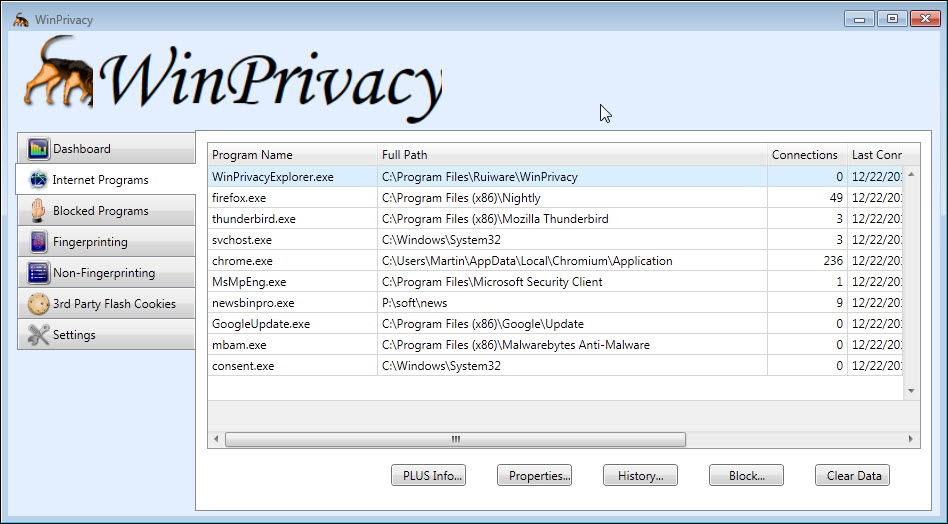This screenshot has height=524, width=948.
Task: Open the Non-Fingerprinting tab
Action: [x=106, y=273]
